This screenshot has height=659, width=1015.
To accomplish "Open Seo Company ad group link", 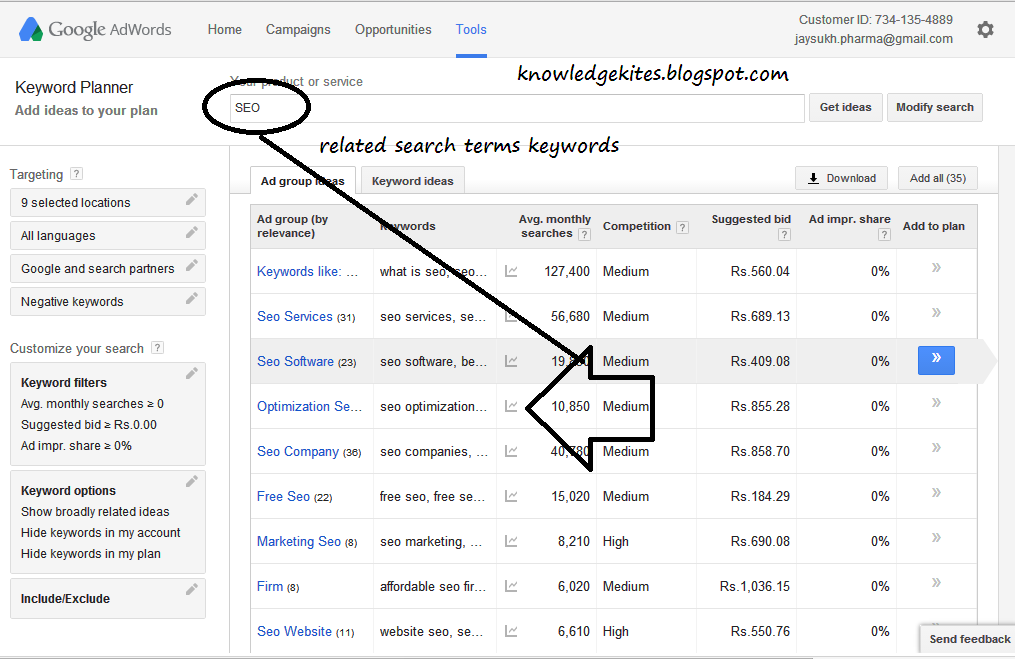I will coord(298,451).
